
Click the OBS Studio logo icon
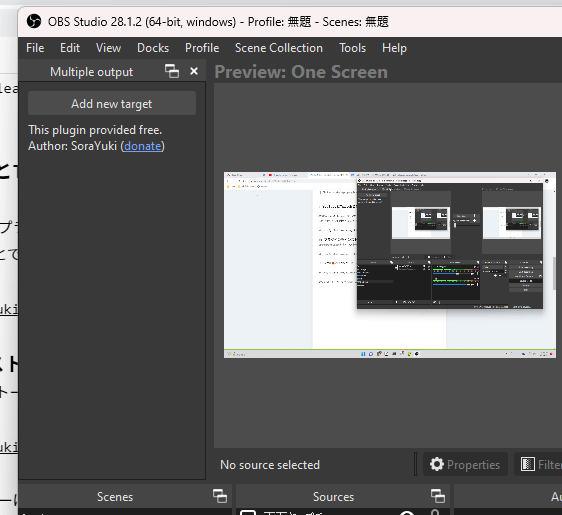click(34, 22)
